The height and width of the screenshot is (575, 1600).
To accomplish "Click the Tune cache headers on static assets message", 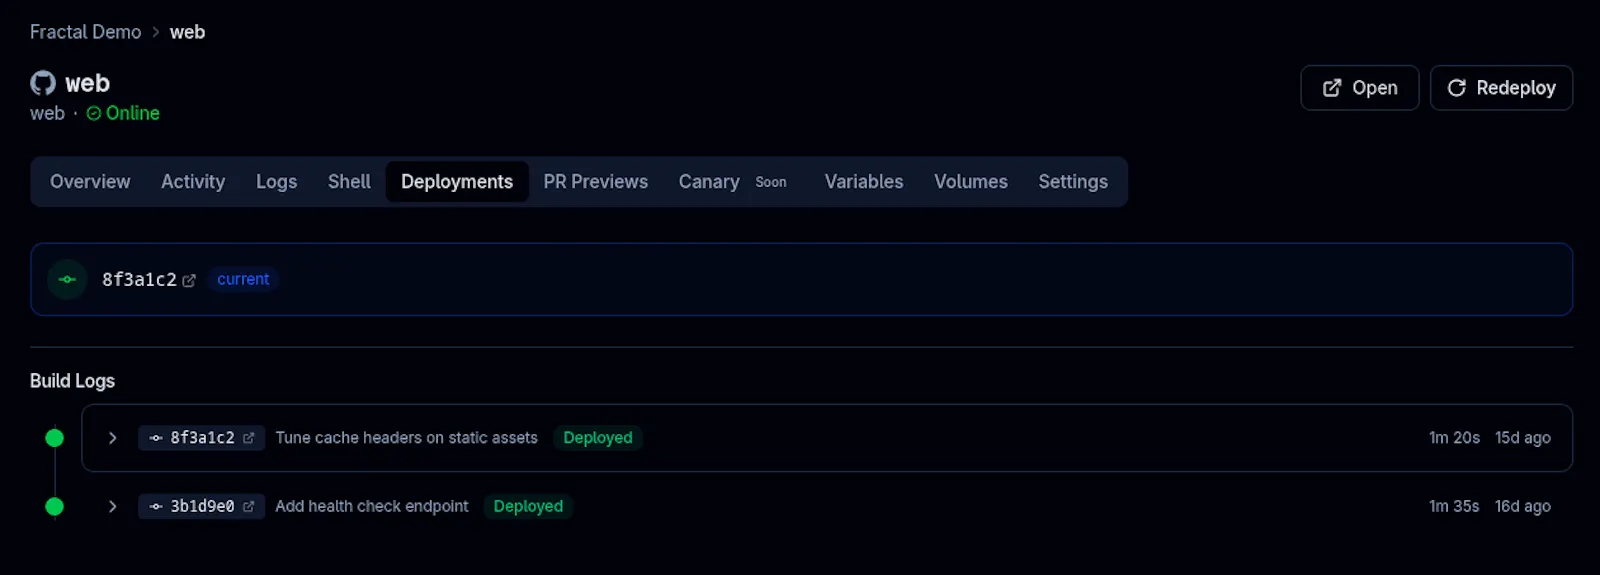I will (407, 438).
